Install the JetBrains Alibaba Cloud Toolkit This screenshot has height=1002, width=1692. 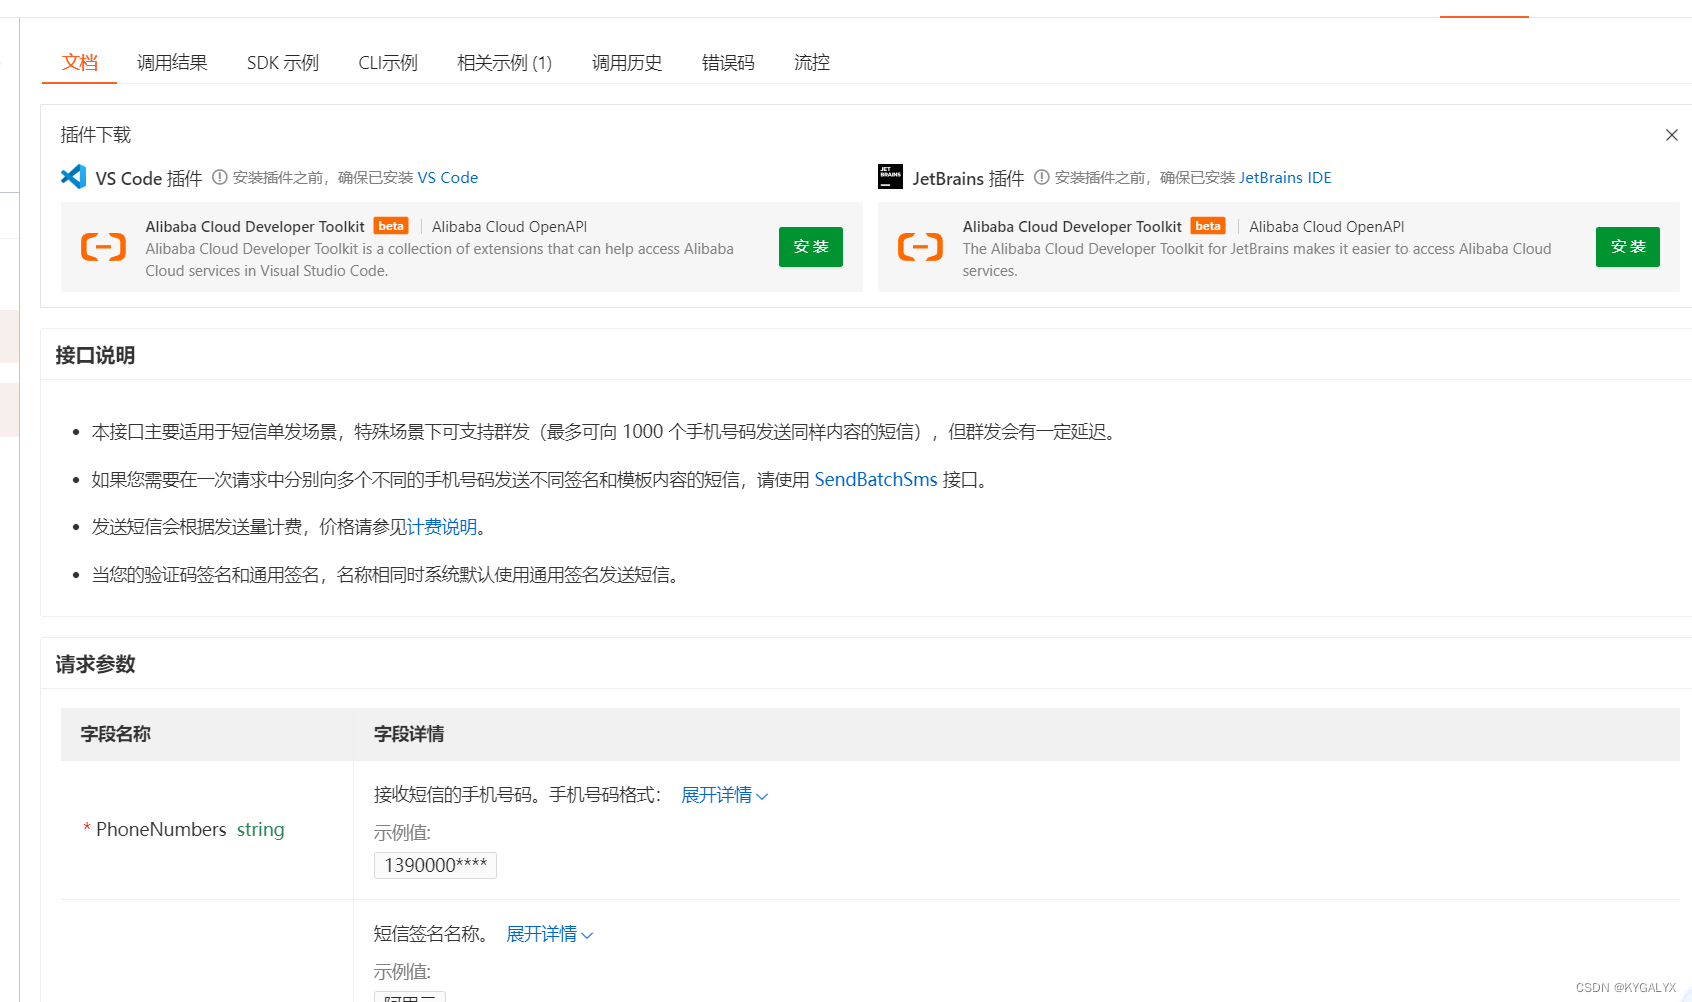coord(1628,247)
